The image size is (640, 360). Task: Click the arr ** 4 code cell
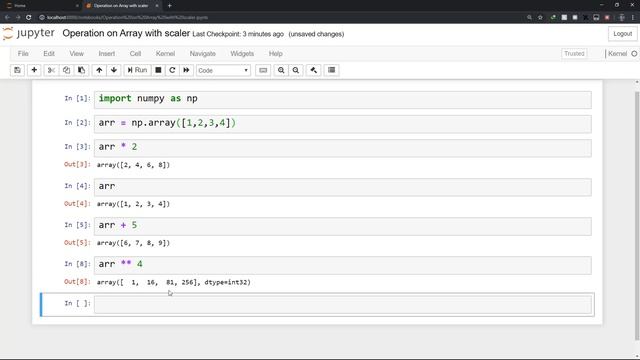coord(343,265)
